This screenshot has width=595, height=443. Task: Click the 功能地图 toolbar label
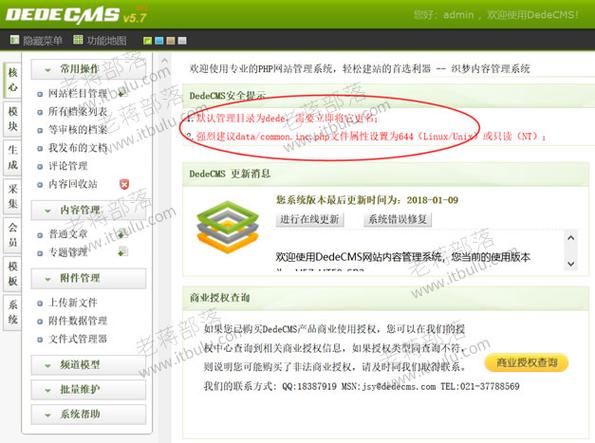coord(106,41)
